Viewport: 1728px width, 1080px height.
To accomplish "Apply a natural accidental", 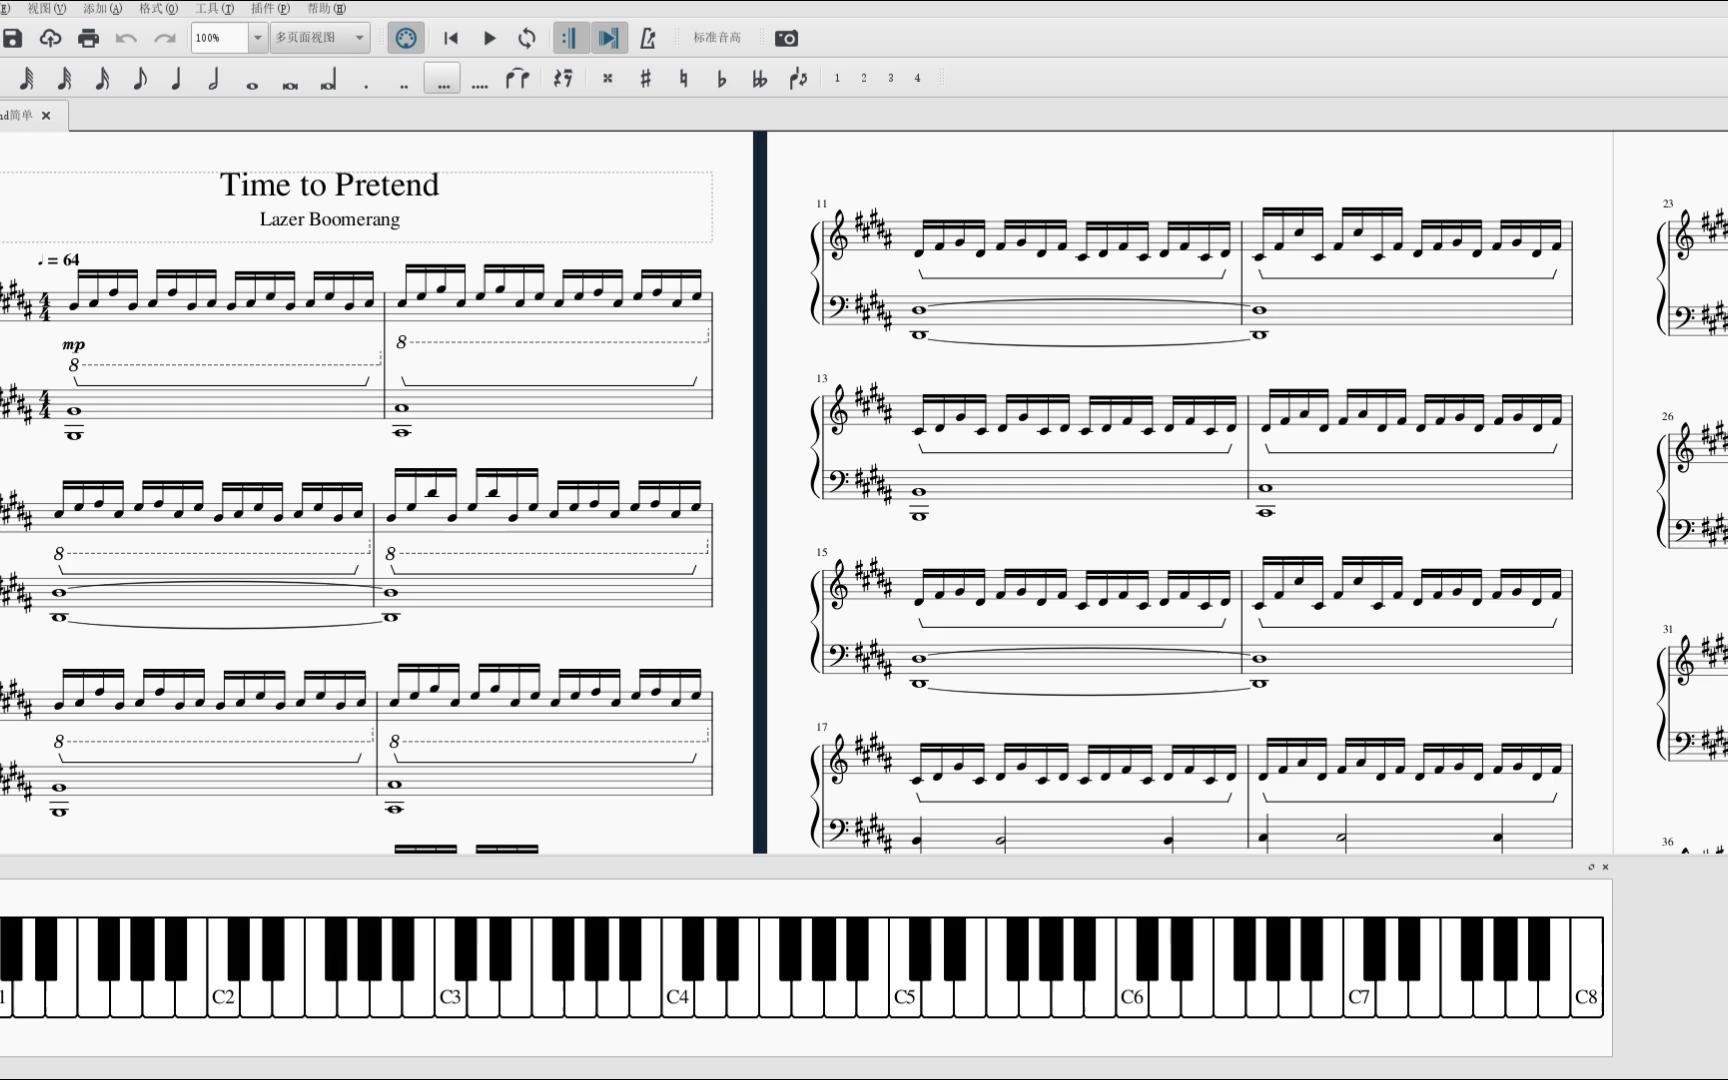I will pos(684,78).
